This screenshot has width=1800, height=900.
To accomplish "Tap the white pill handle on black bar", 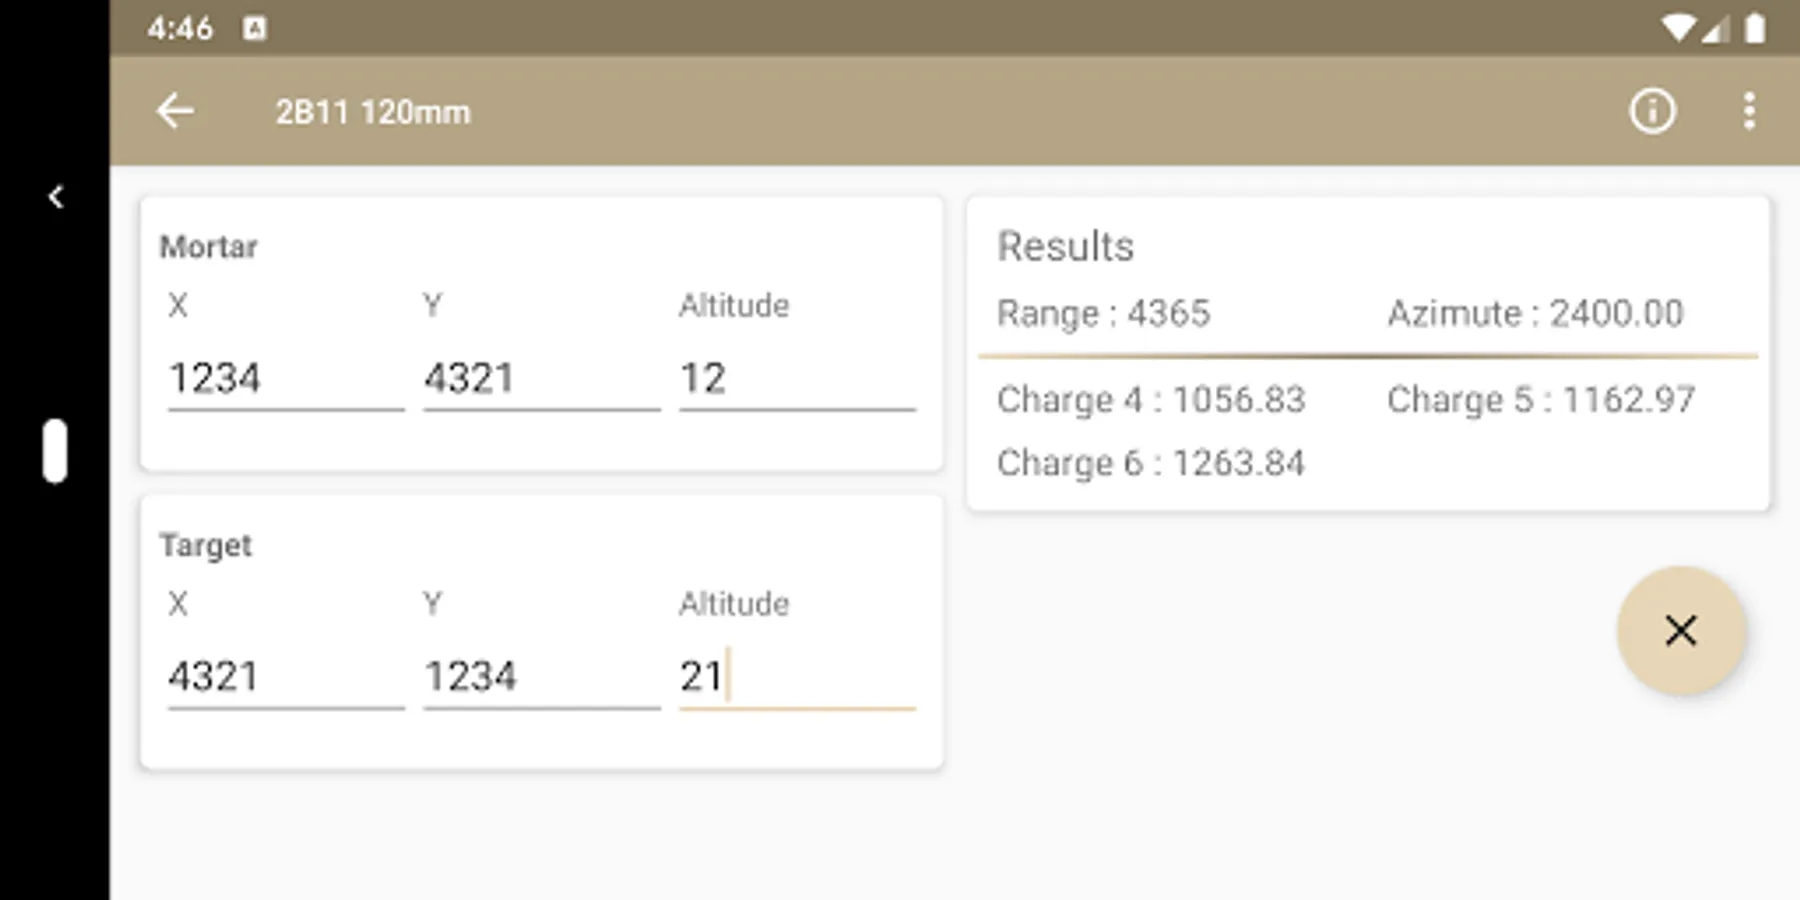I will [55, 451].
